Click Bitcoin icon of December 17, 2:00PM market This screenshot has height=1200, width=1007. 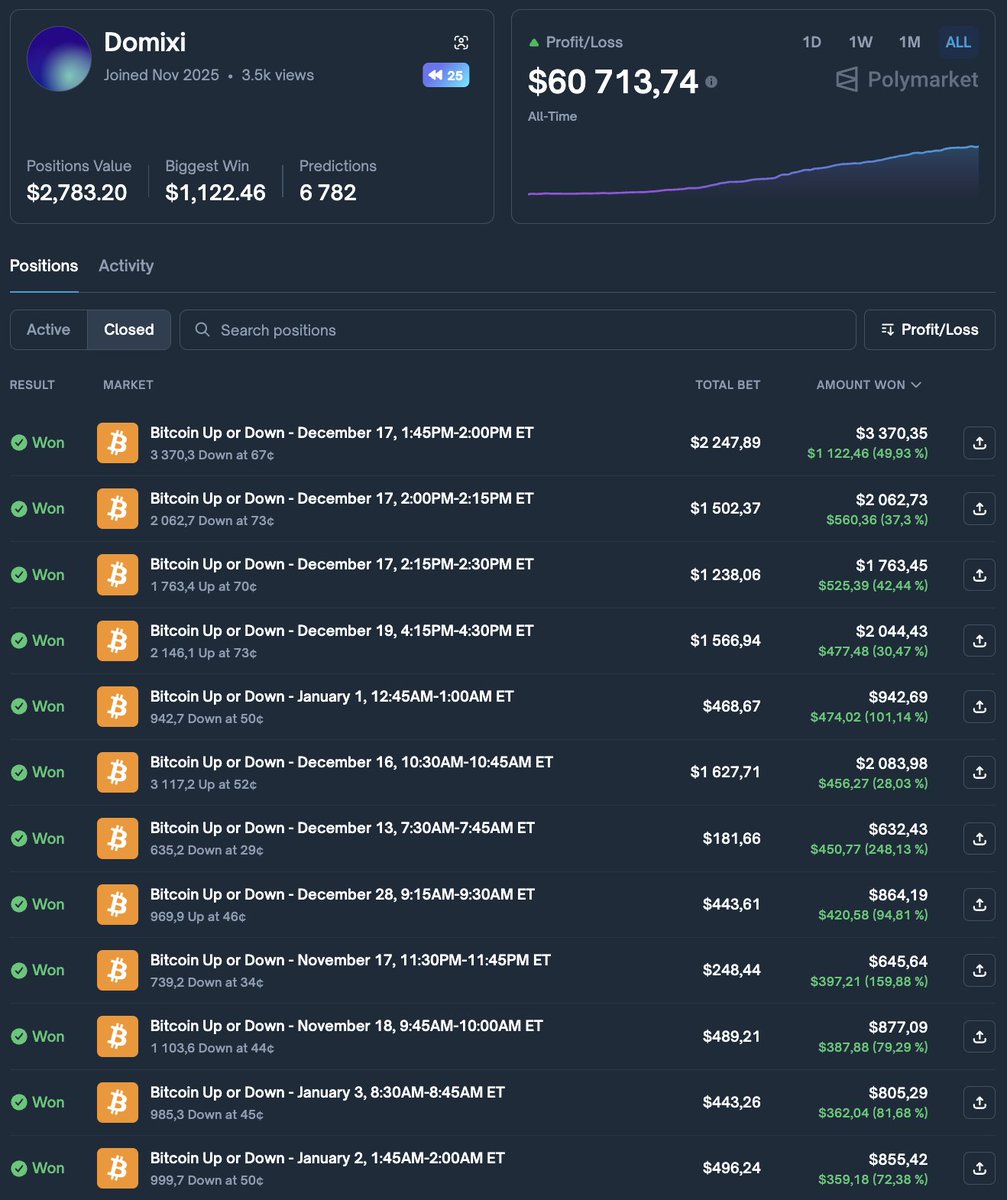(118, 509)
